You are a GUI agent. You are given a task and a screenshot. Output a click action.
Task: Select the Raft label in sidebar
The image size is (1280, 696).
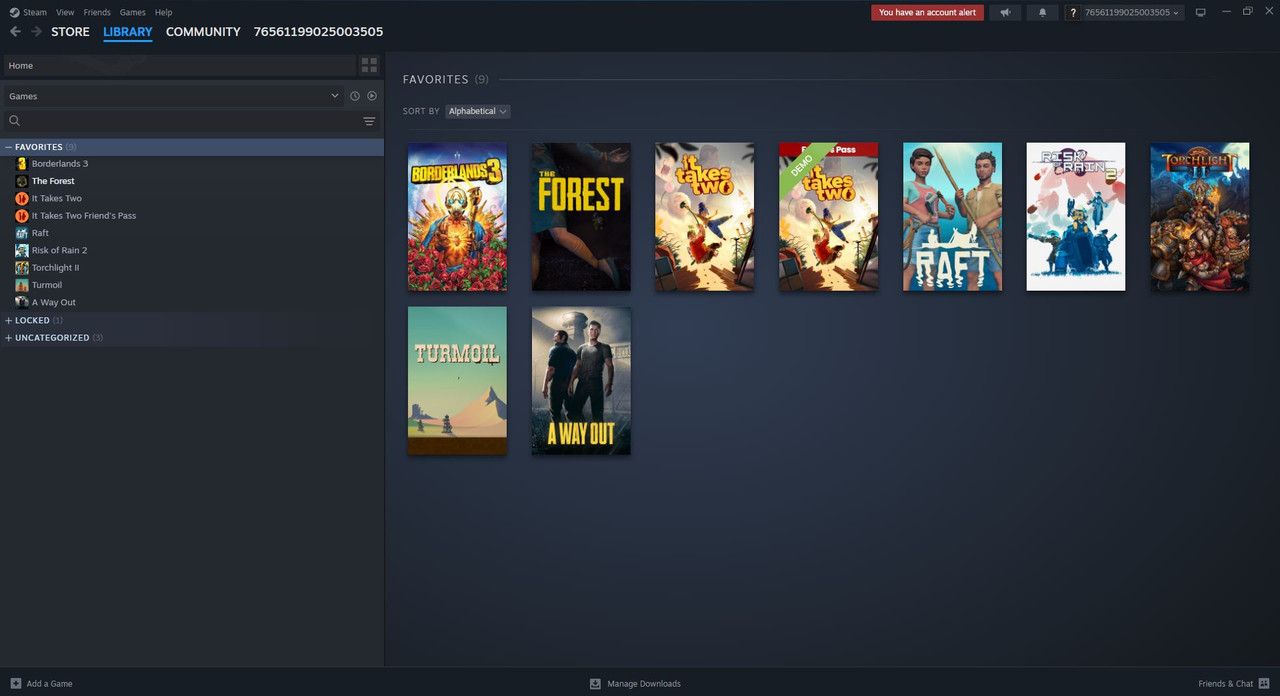click(40, 233)
